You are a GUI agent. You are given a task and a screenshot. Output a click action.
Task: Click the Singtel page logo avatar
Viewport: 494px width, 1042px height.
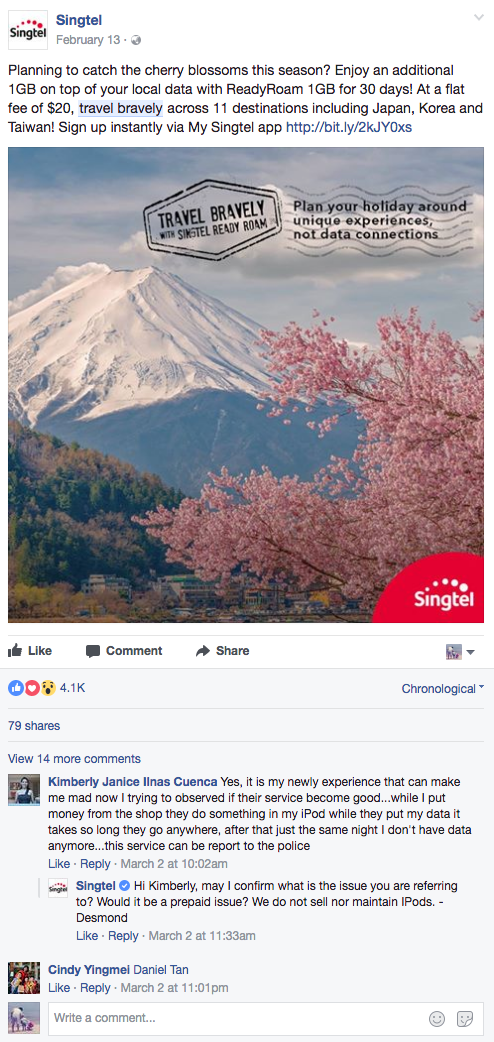27,30
